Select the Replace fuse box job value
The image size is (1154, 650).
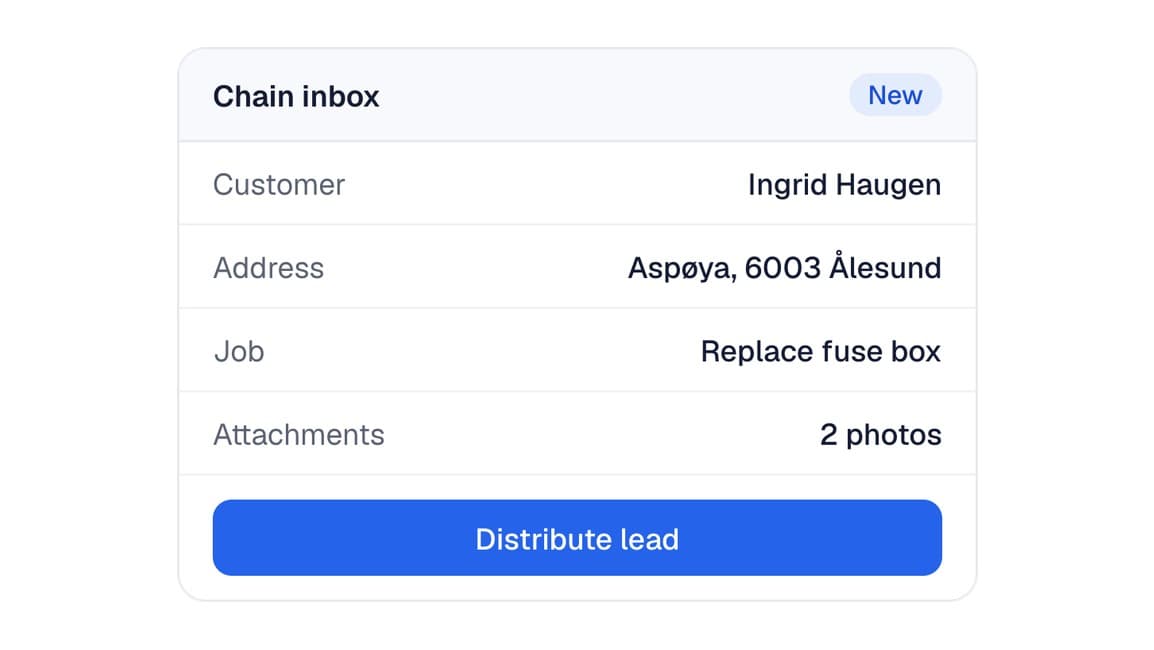821,351
